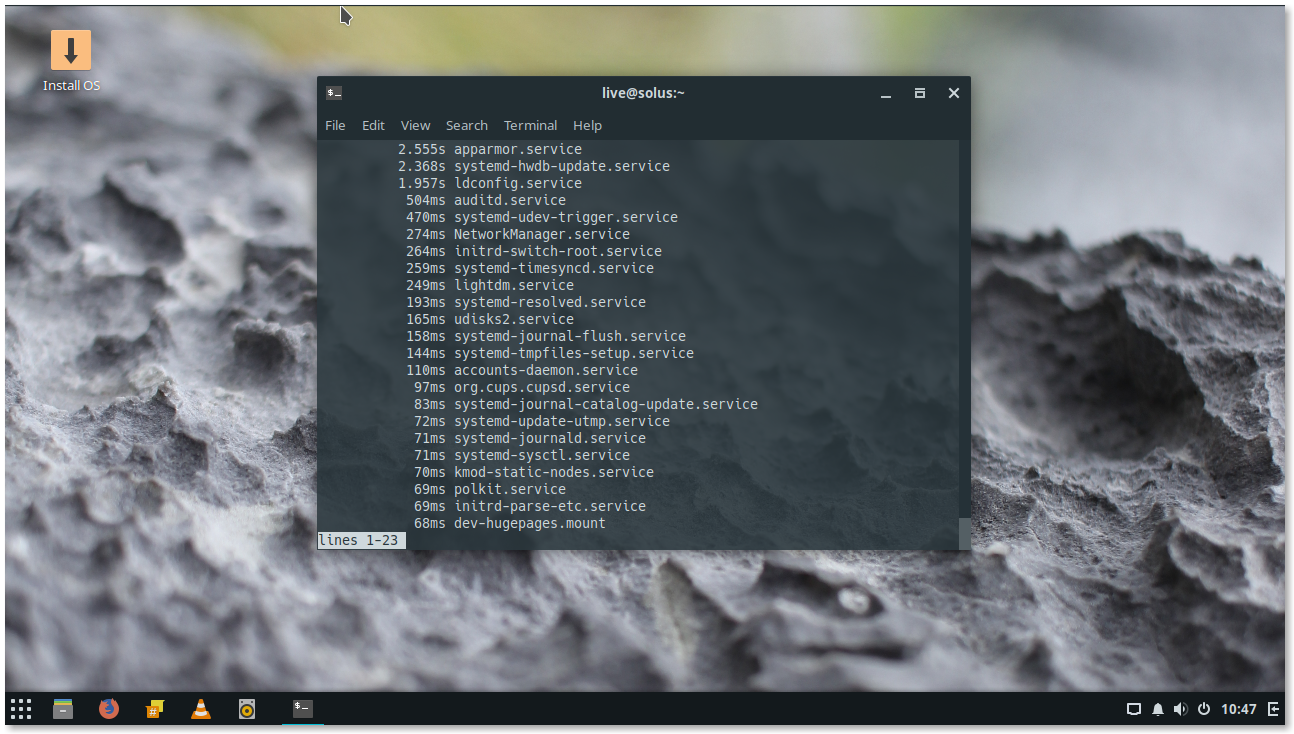The width and height of the screenshot is (1294, 734).
Task: Click the kmod-static-nodes.service line
Action: coord(534,472)
